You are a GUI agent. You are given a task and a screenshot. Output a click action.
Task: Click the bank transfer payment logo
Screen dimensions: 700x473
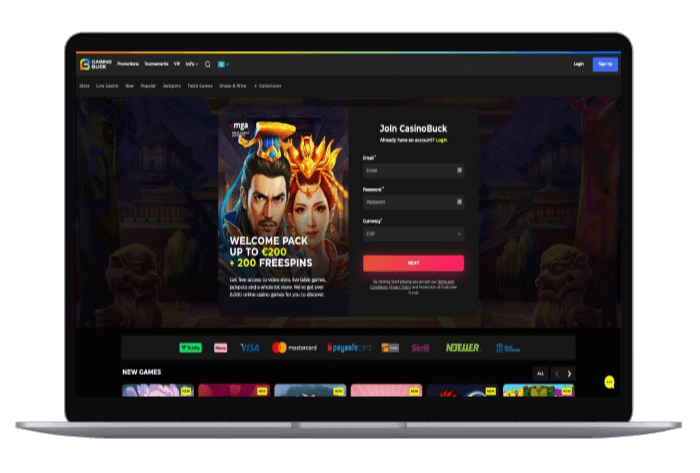(508, 348)
